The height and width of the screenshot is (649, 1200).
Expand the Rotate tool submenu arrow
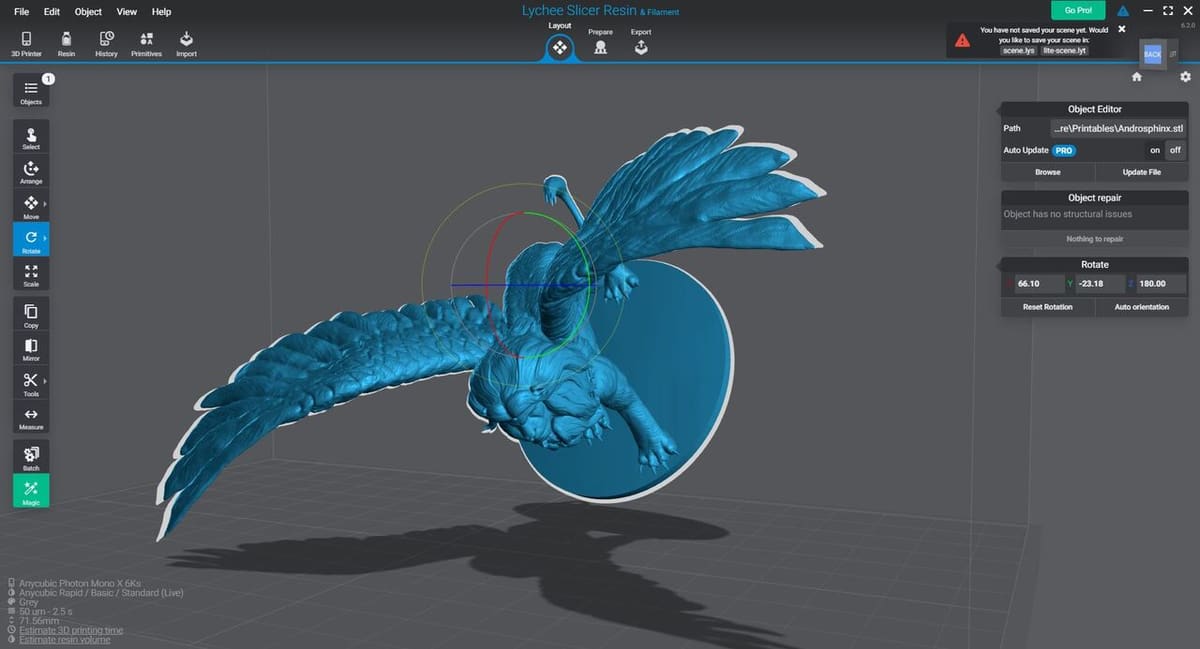[45, 238]
